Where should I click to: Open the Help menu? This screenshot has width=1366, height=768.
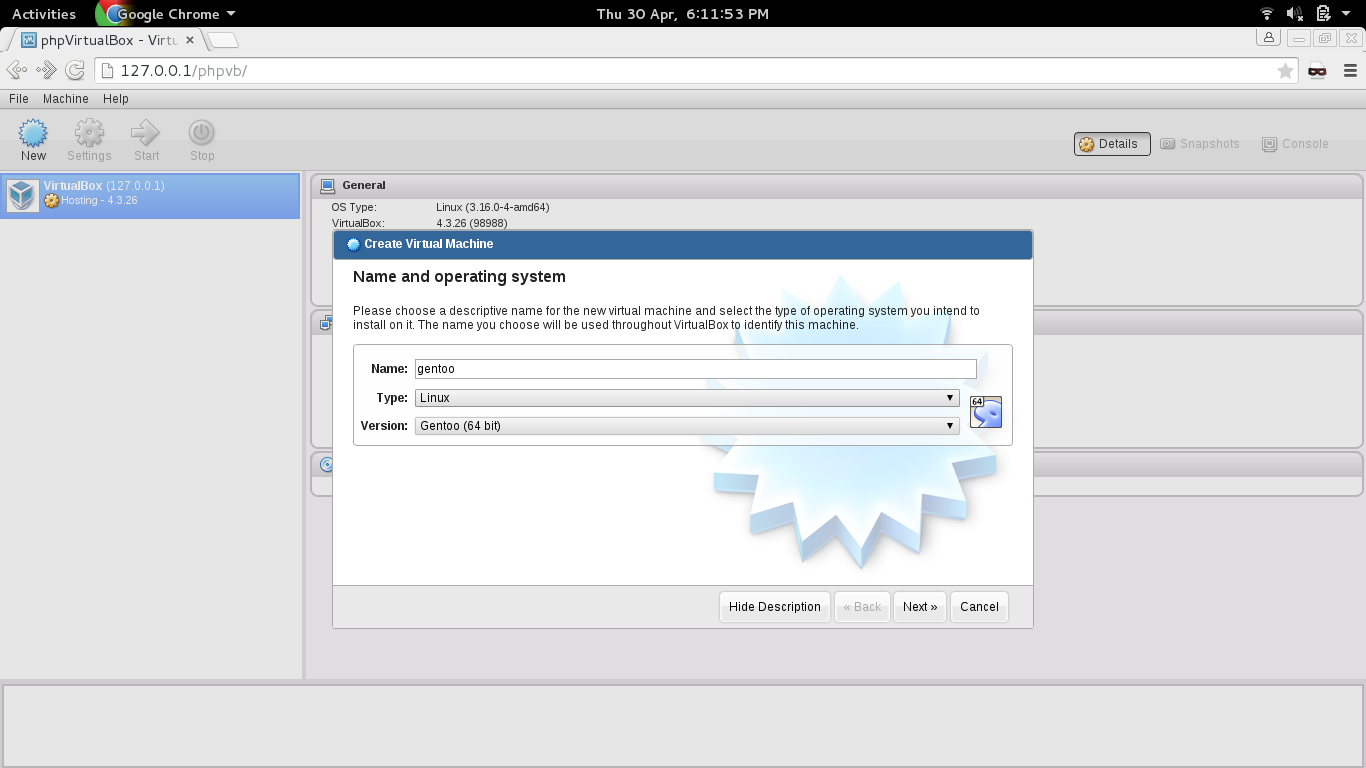coord(116,99)
